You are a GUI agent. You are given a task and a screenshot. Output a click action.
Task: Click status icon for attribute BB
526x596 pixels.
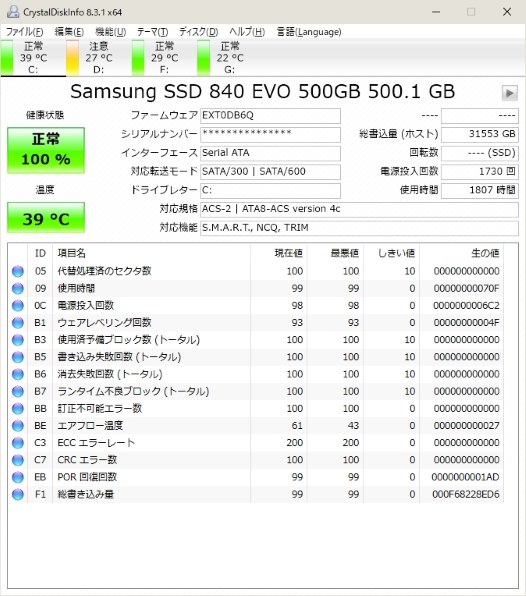click(17, 409)
